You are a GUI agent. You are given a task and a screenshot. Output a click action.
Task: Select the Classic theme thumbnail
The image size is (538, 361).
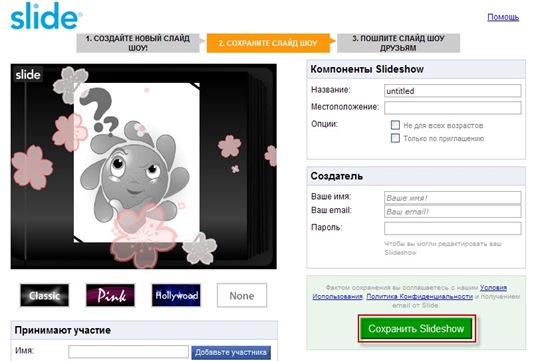(x=44, y=295)
